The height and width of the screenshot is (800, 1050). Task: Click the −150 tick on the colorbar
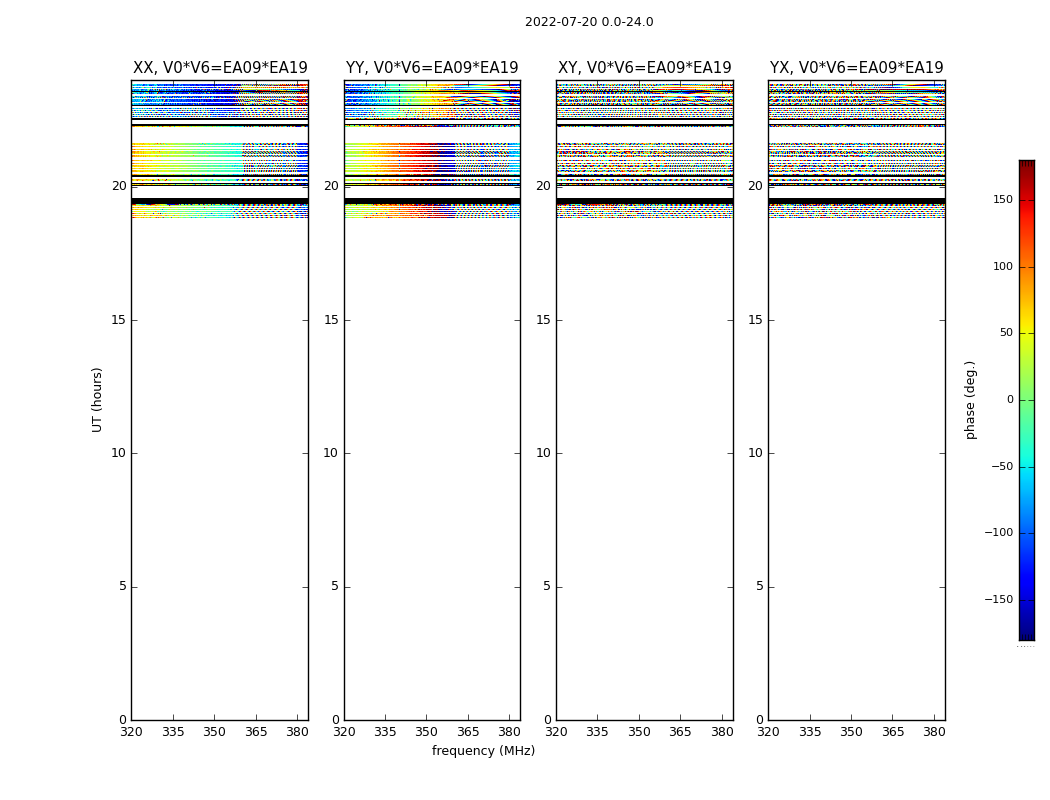998,600
